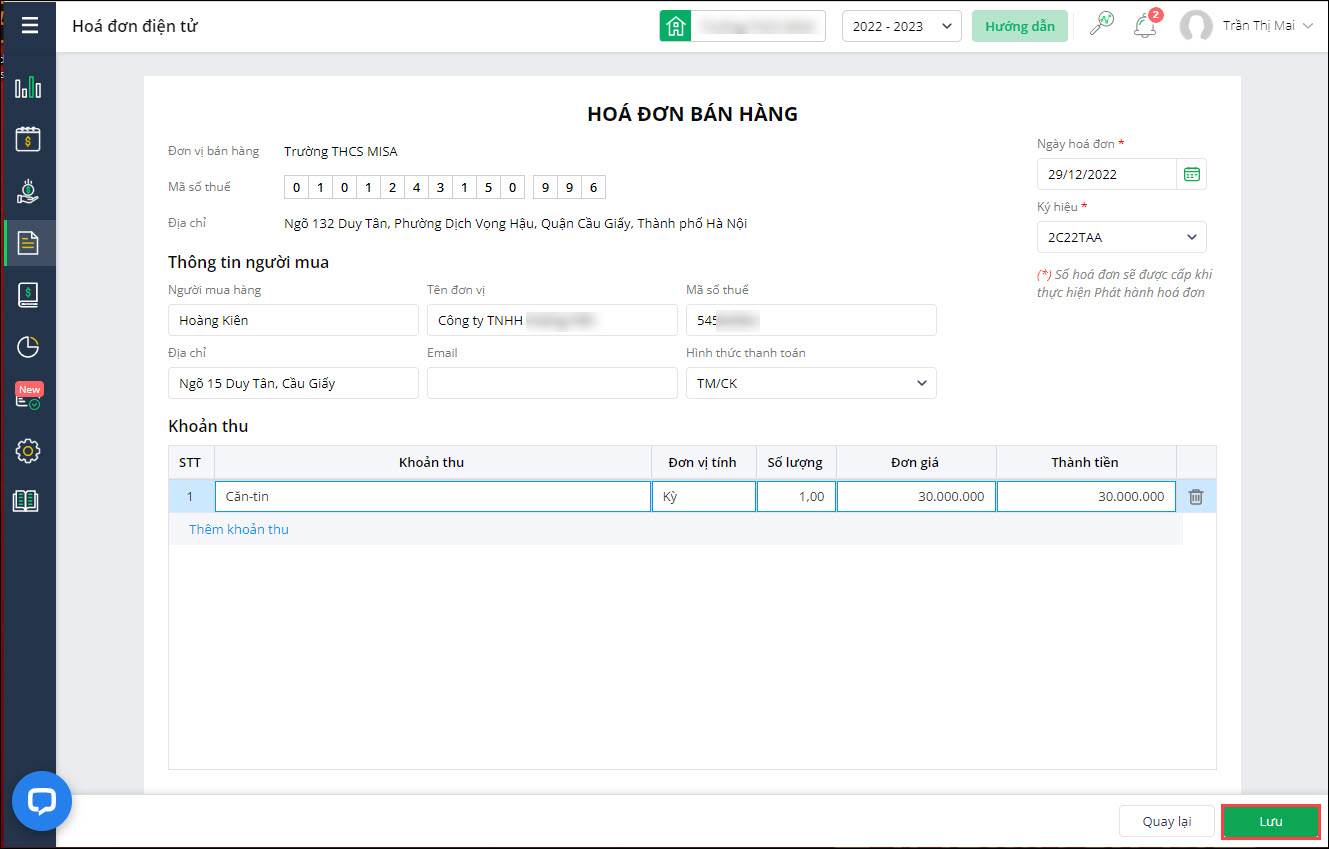This screenshot has width=1329, height=849.
Task: Click the Tên đơn vị input field
Action: (x=552, y=320)
